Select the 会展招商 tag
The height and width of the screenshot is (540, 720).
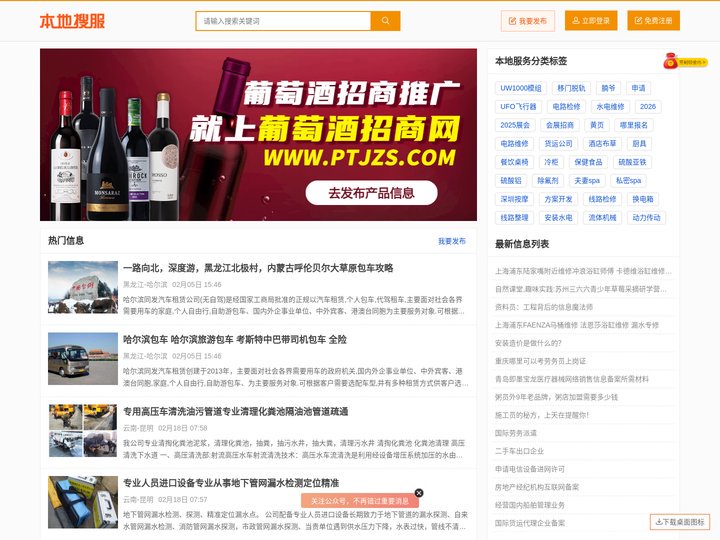(x=560, y=125)
